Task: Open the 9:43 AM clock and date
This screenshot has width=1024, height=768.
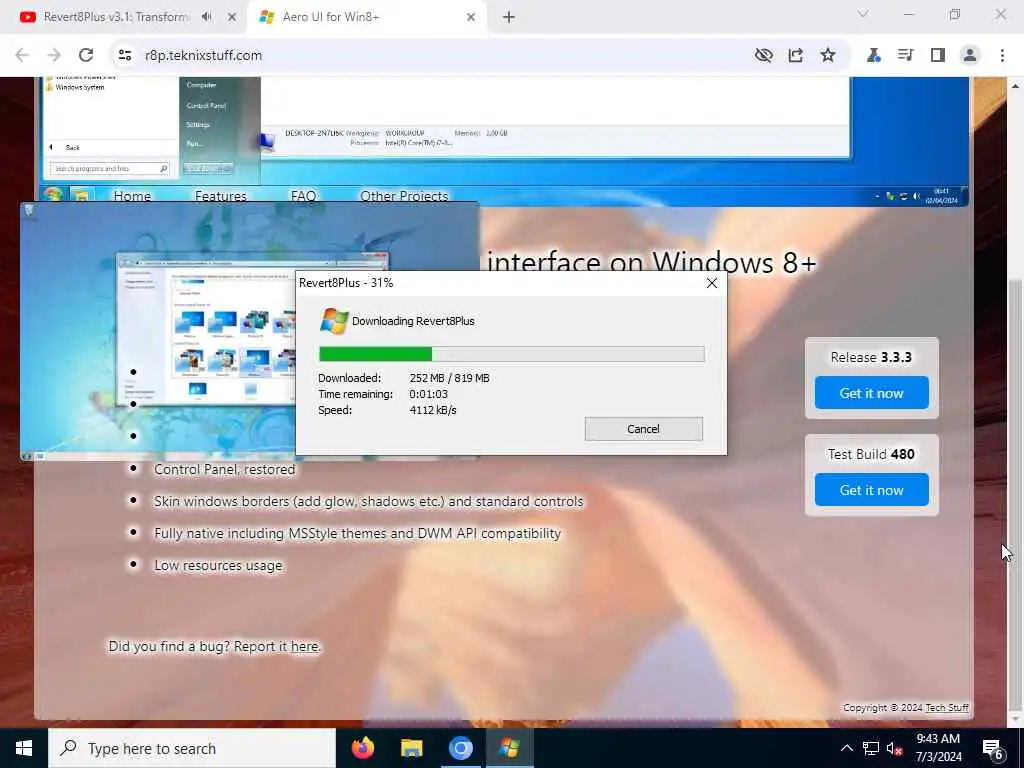Action: point(938,748)
